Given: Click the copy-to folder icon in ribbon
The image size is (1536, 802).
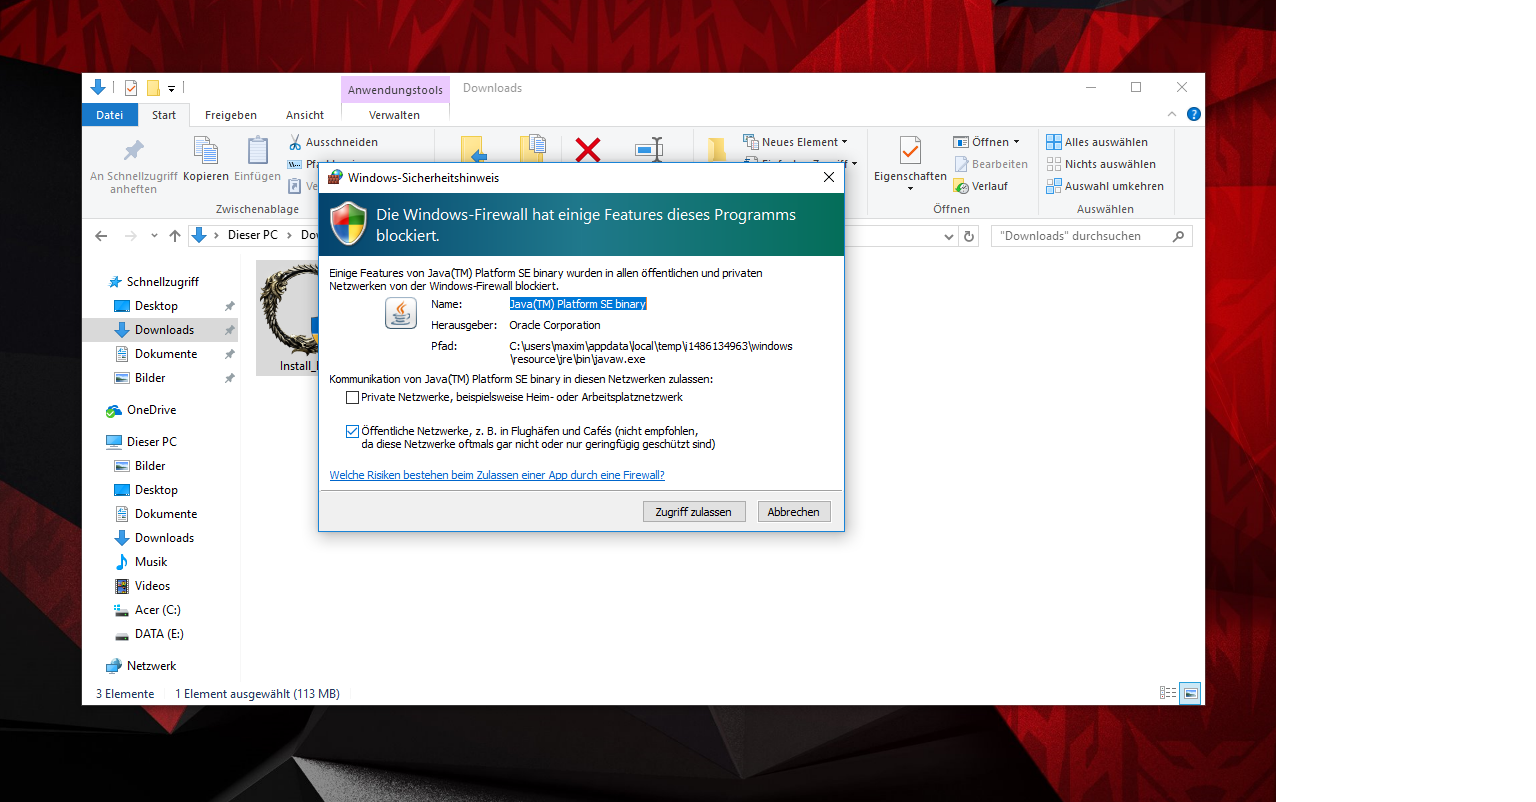Looking at the screenshot, I should [x=532, y=150].
